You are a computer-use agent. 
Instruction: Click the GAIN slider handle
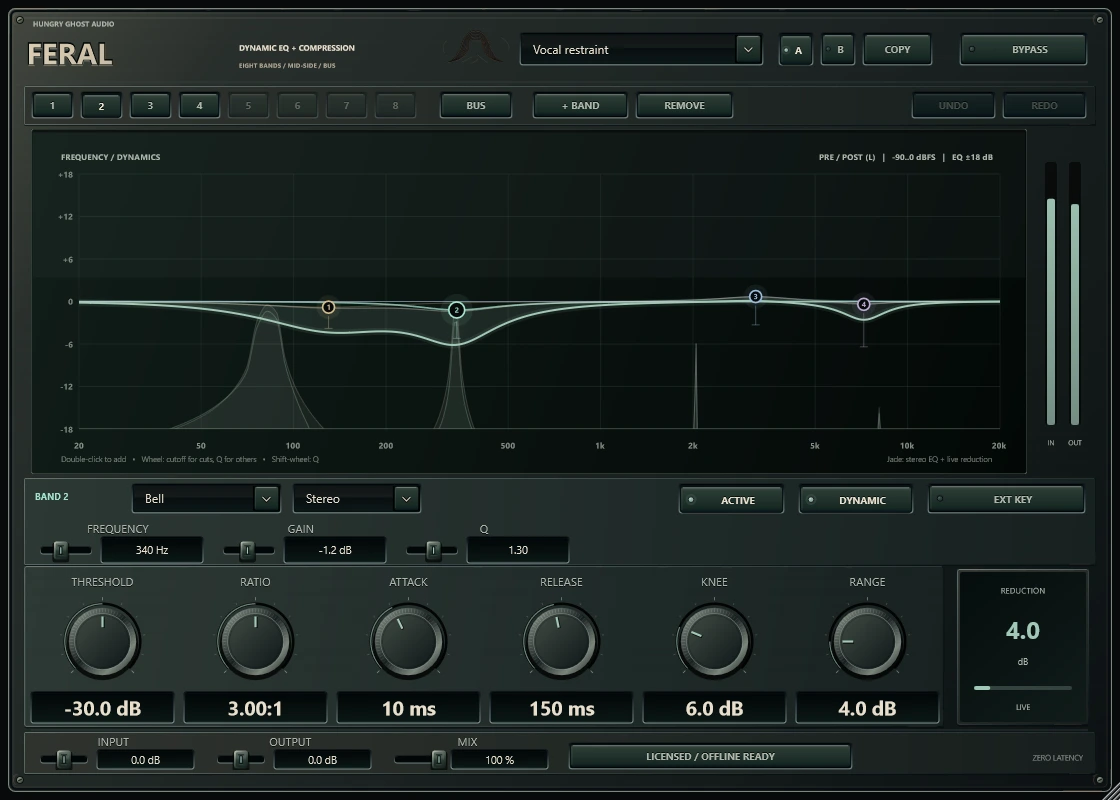point(247,550)
